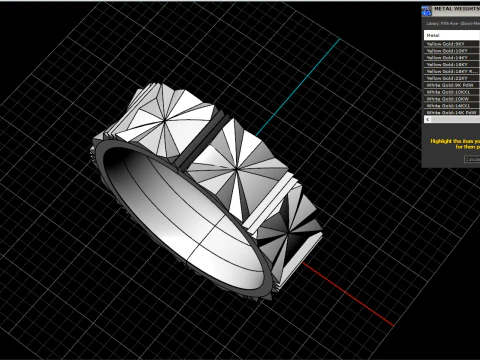The height and width of the screenshot is (360, 480).
Task: Click the ring model in the viewport
Action: tap(207, 193)
